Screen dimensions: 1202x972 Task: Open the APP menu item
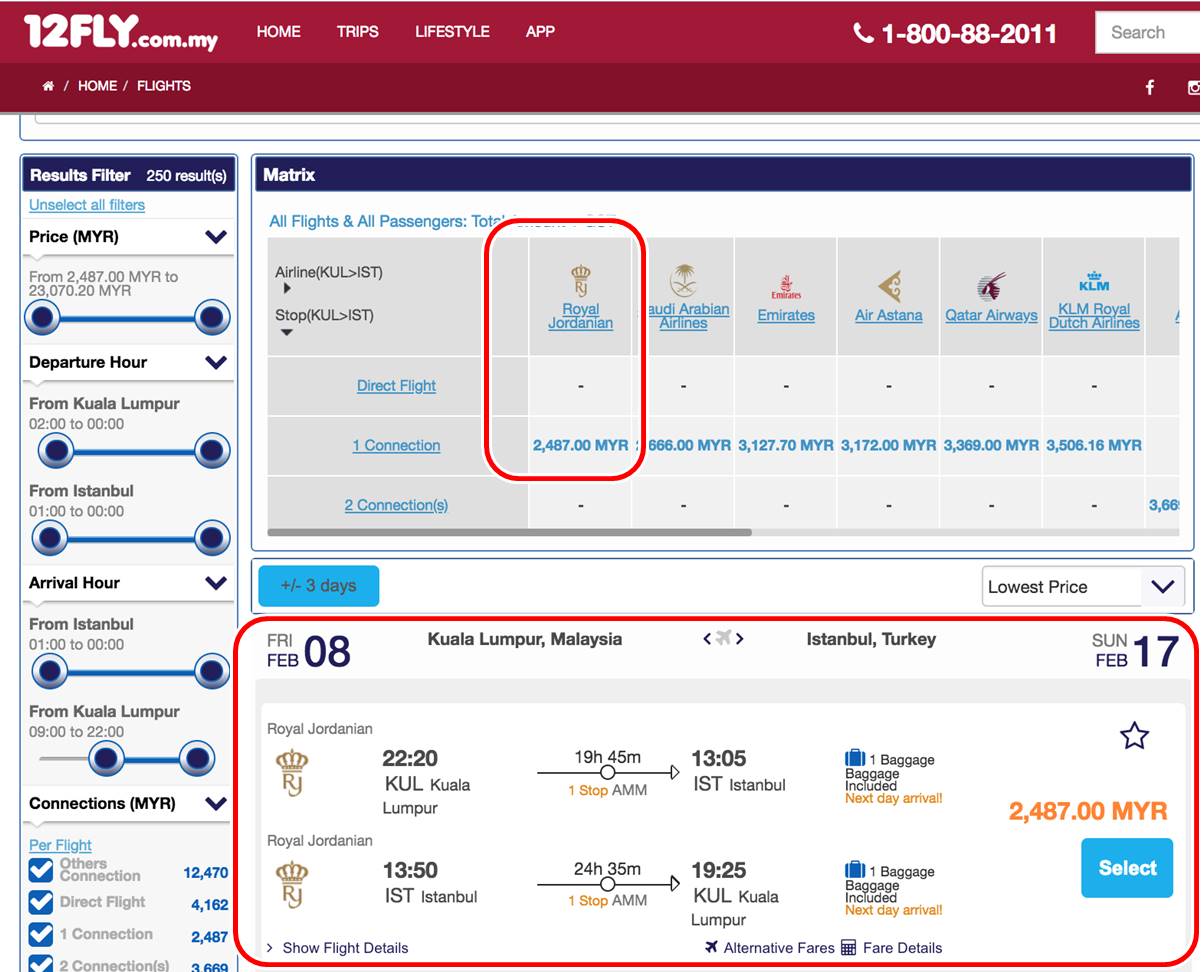point(540,32)
